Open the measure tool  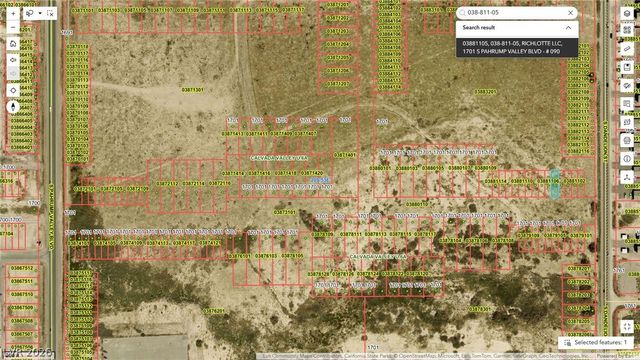pos(627,49)
